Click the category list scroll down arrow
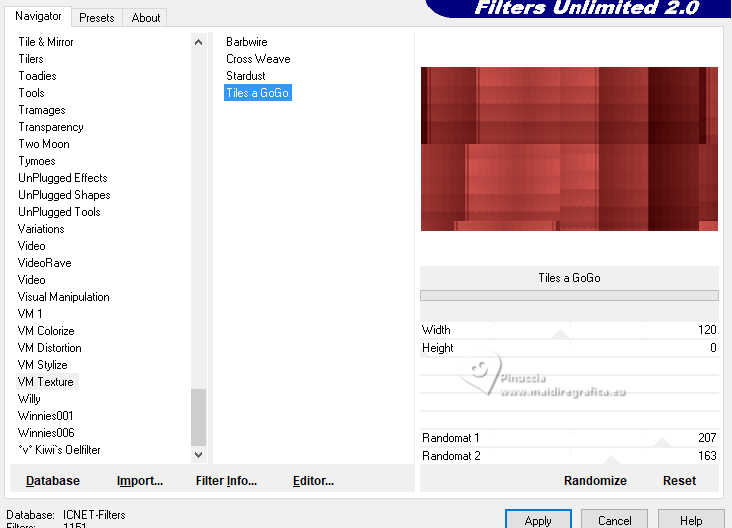 coord(198,454)
